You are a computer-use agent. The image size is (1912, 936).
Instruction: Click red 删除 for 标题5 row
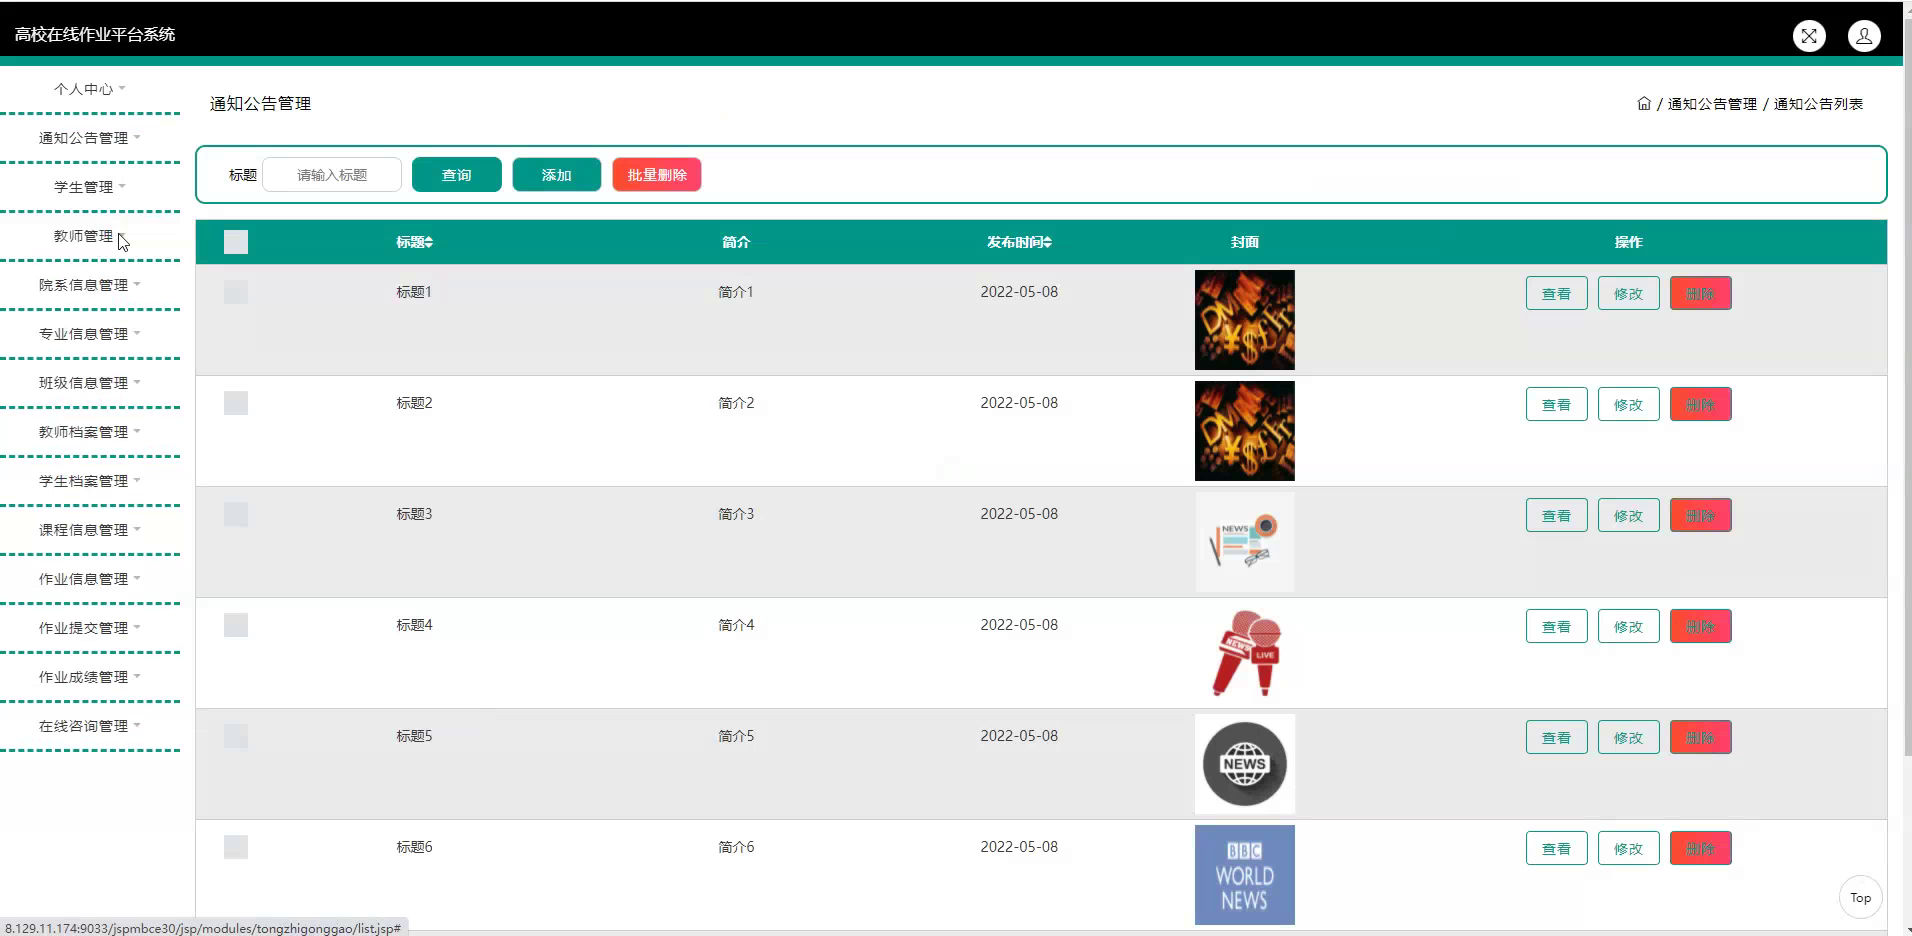click(x=1701, y=738)
